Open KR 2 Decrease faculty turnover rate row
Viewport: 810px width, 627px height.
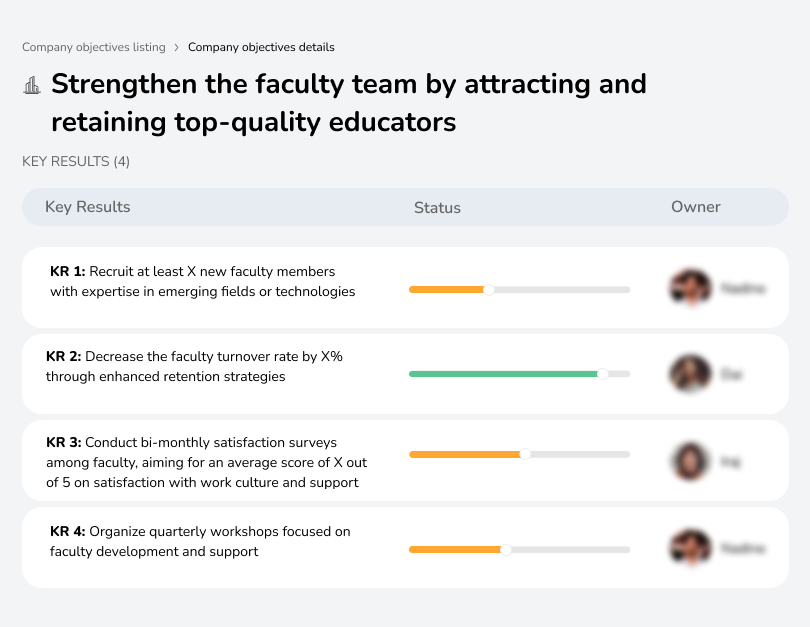195,367
